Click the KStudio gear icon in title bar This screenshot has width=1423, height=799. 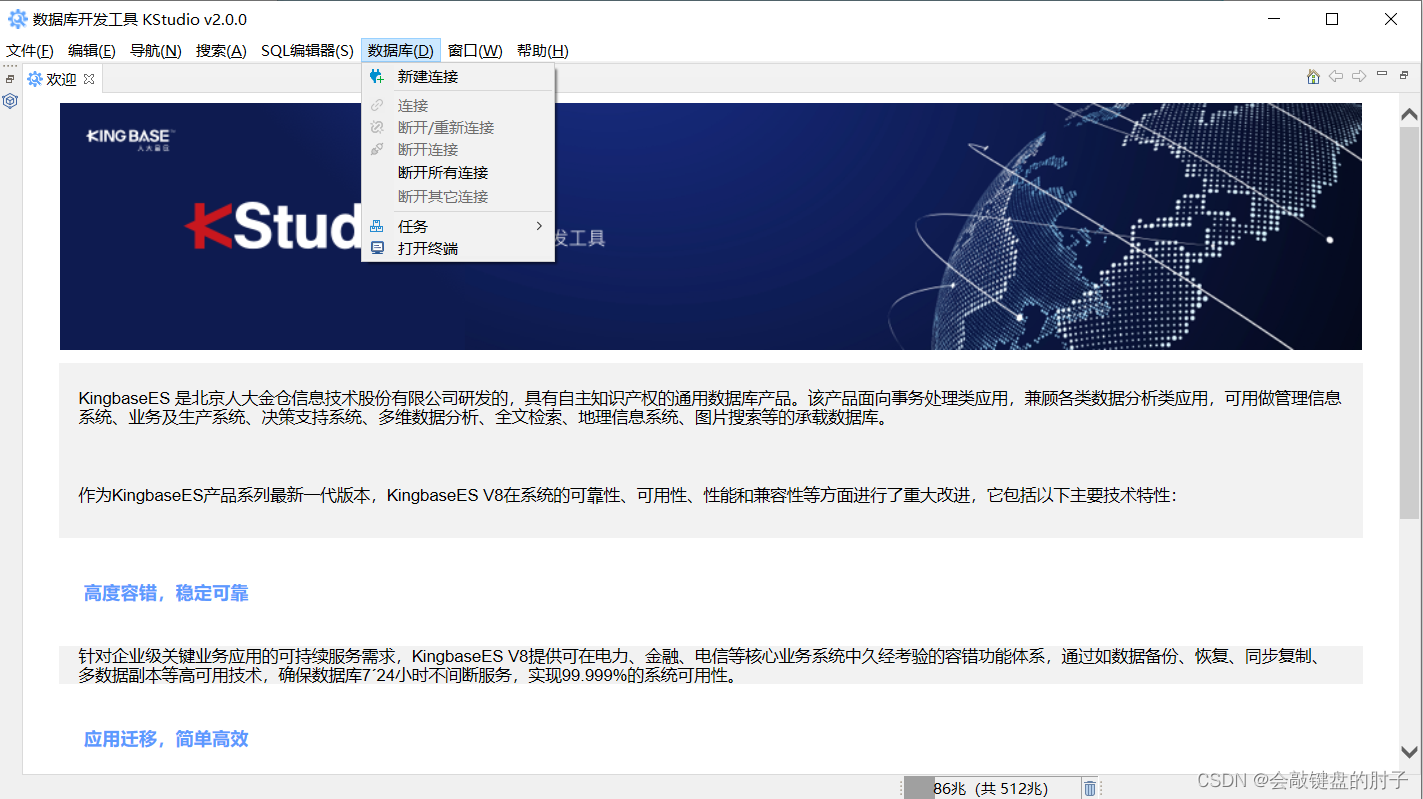17,19
